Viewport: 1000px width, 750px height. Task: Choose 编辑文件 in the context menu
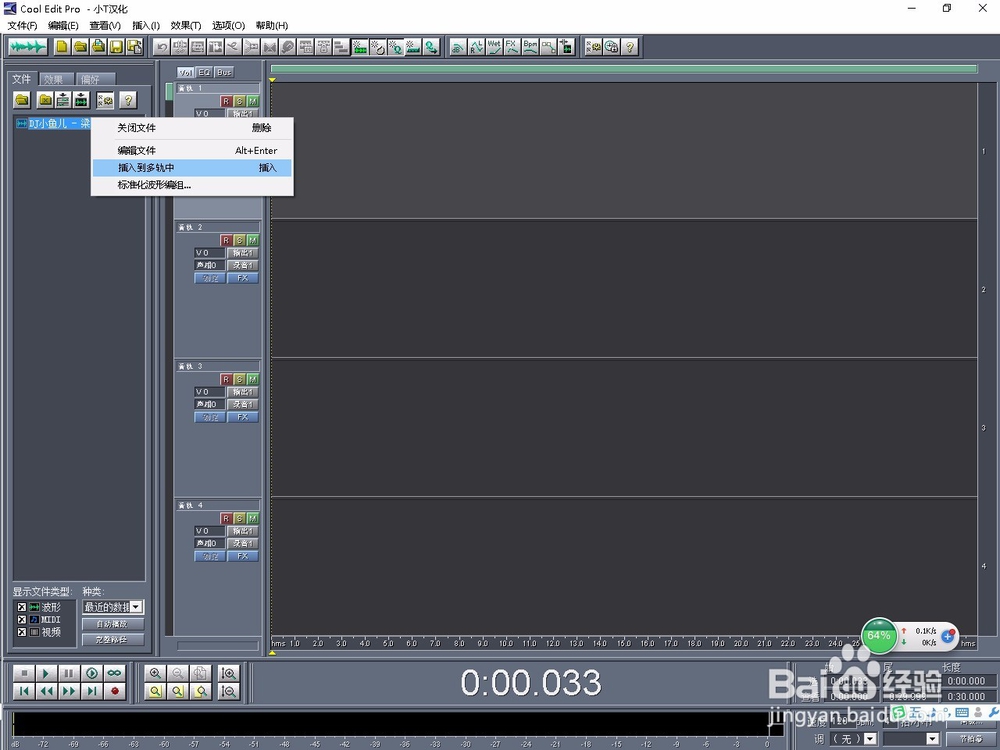193,151
